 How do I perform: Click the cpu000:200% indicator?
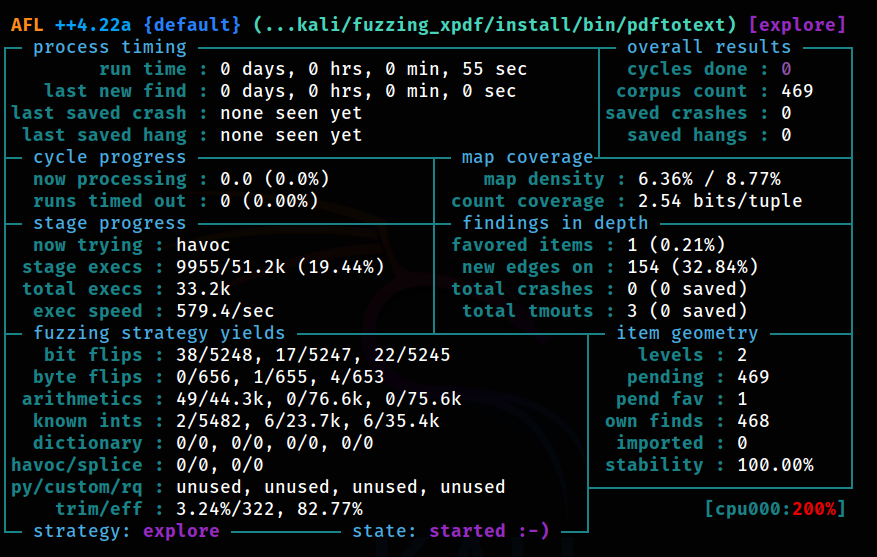775,509
